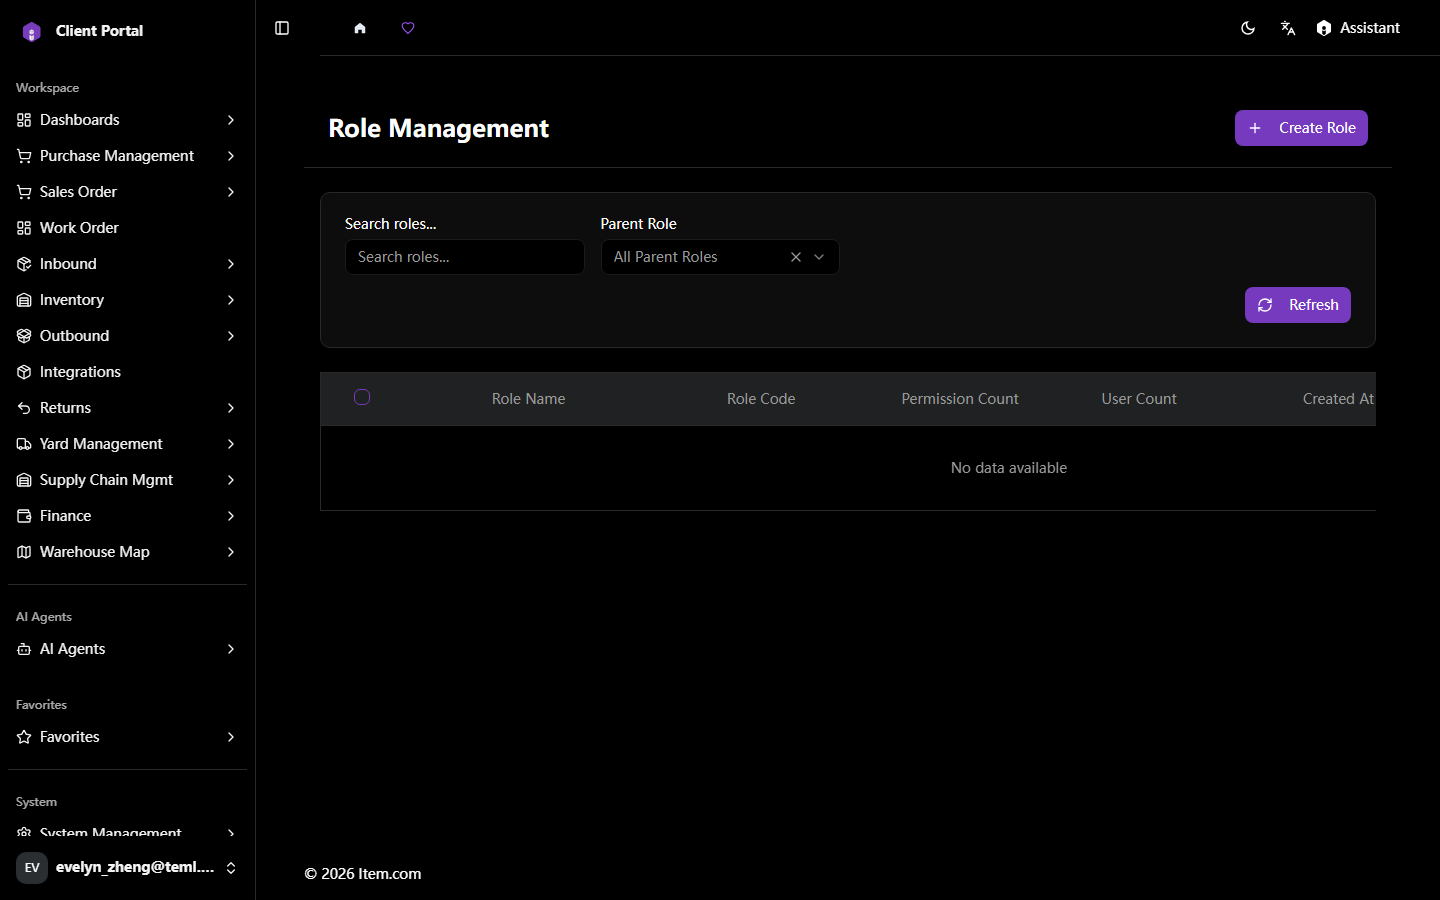Open the Assistant panel
This screenshot has width=1440, height=900.
click(x=1358, y=28)
